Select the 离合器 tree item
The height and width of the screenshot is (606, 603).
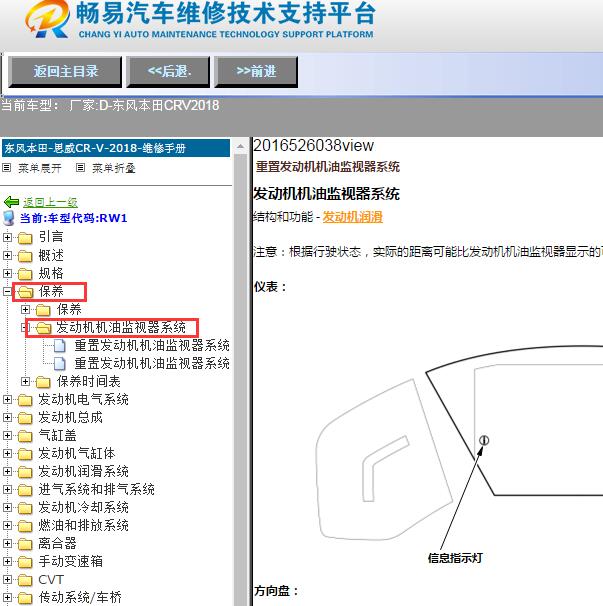[57, 544]
